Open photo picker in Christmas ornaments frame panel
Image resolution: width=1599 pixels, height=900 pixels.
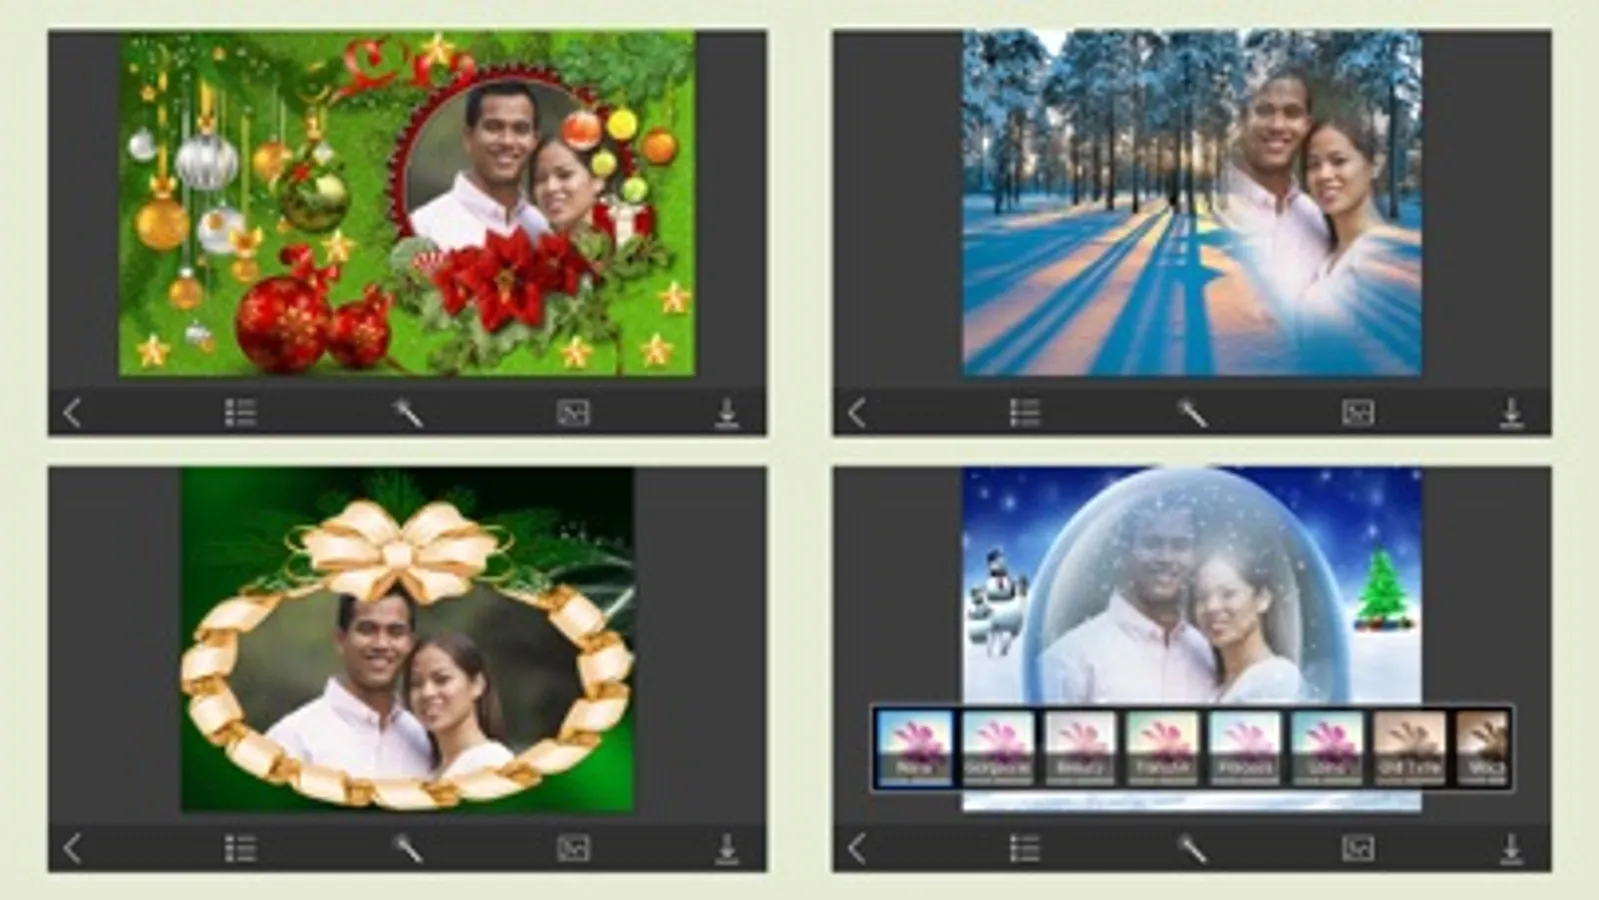point(573,412)
